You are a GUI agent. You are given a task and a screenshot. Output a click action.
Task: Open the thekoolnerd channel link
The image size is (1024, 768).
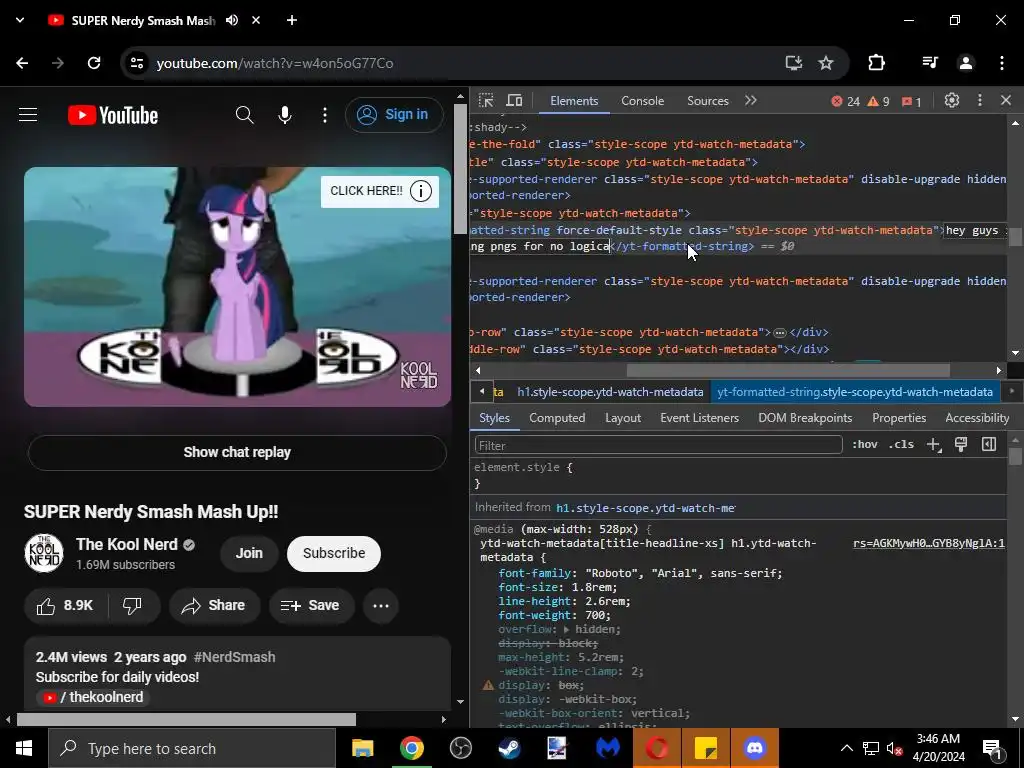coord(93,697)
